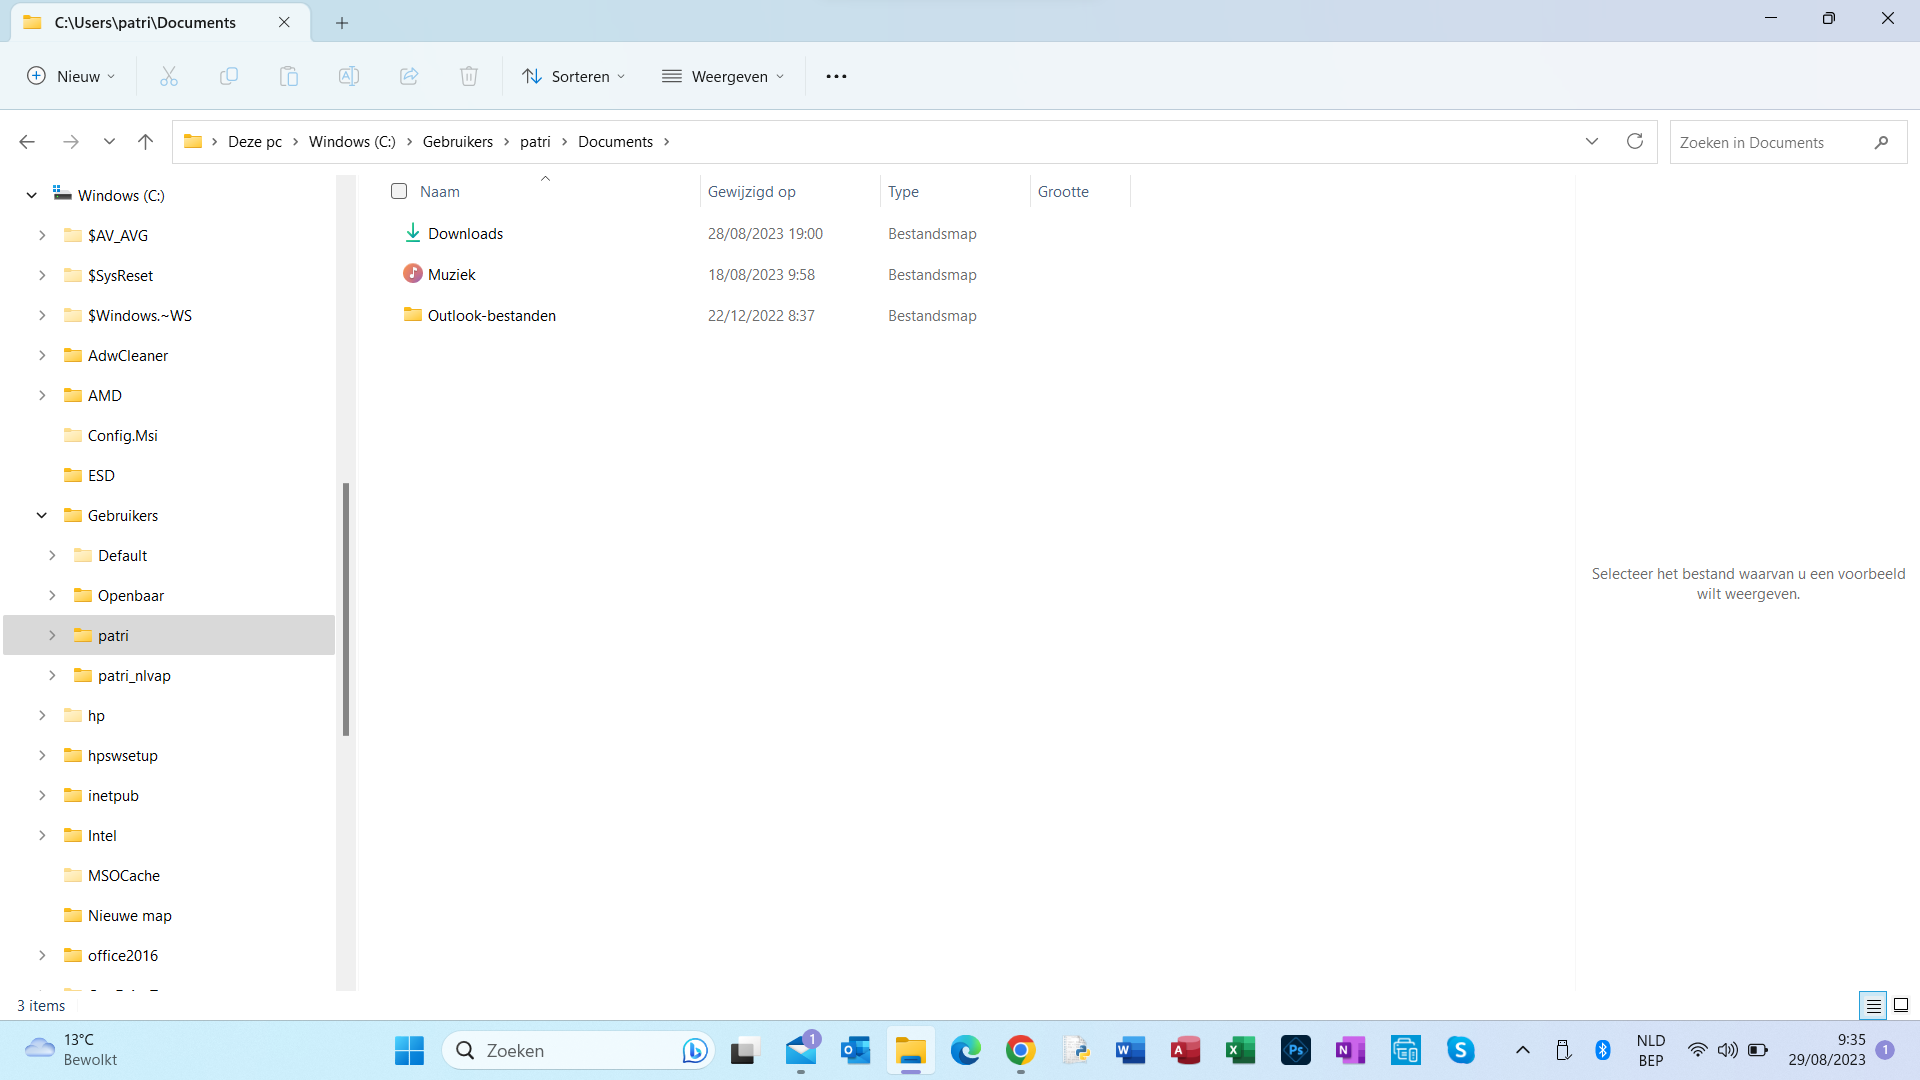
Task: Click the Zoeken in Documents search field
Action: [x=1770, y=142]
